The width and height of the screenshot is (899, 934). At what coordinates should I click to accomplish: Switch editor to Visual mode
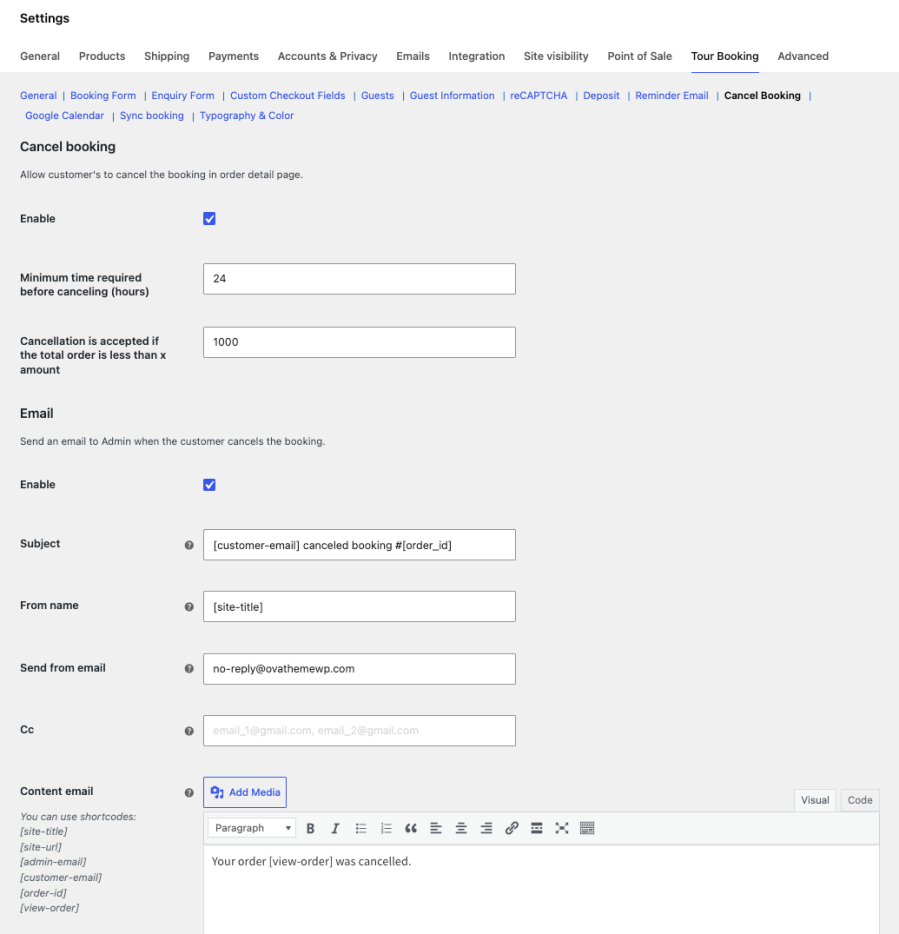point(815,800)
